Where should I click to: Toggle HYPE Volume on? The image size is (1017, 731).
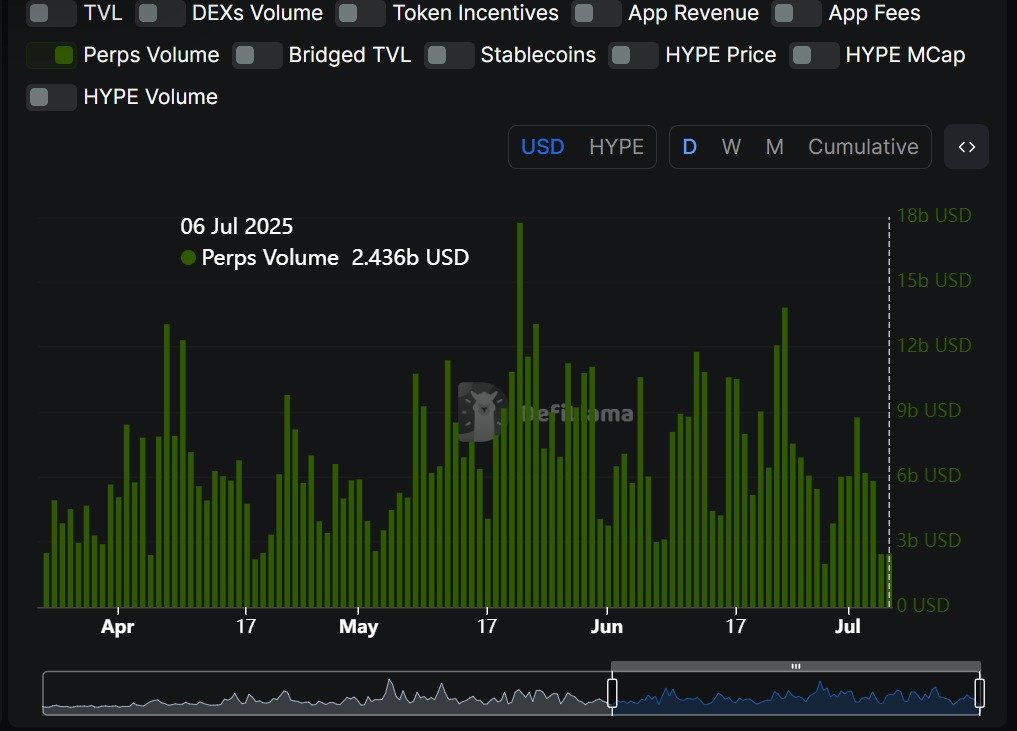51,97
